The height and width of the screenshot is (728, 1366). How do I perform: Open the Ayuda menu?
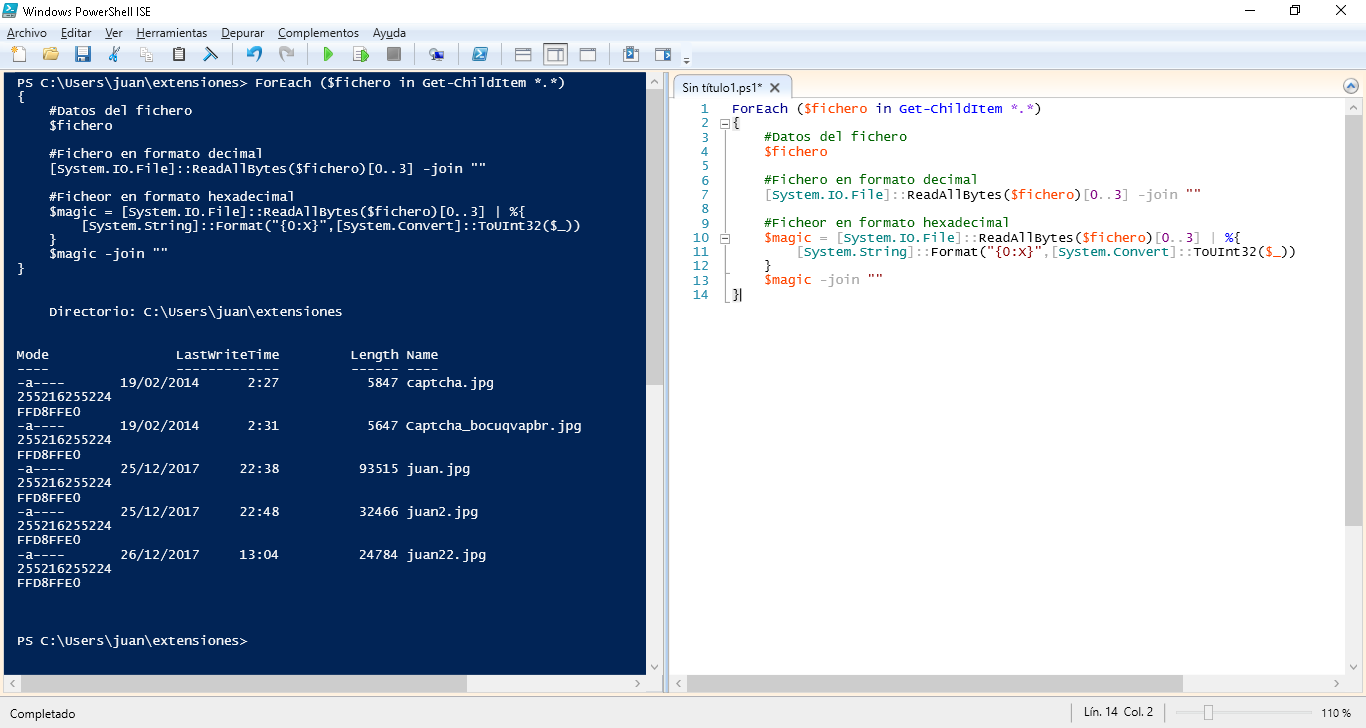(x=389, y=33)
